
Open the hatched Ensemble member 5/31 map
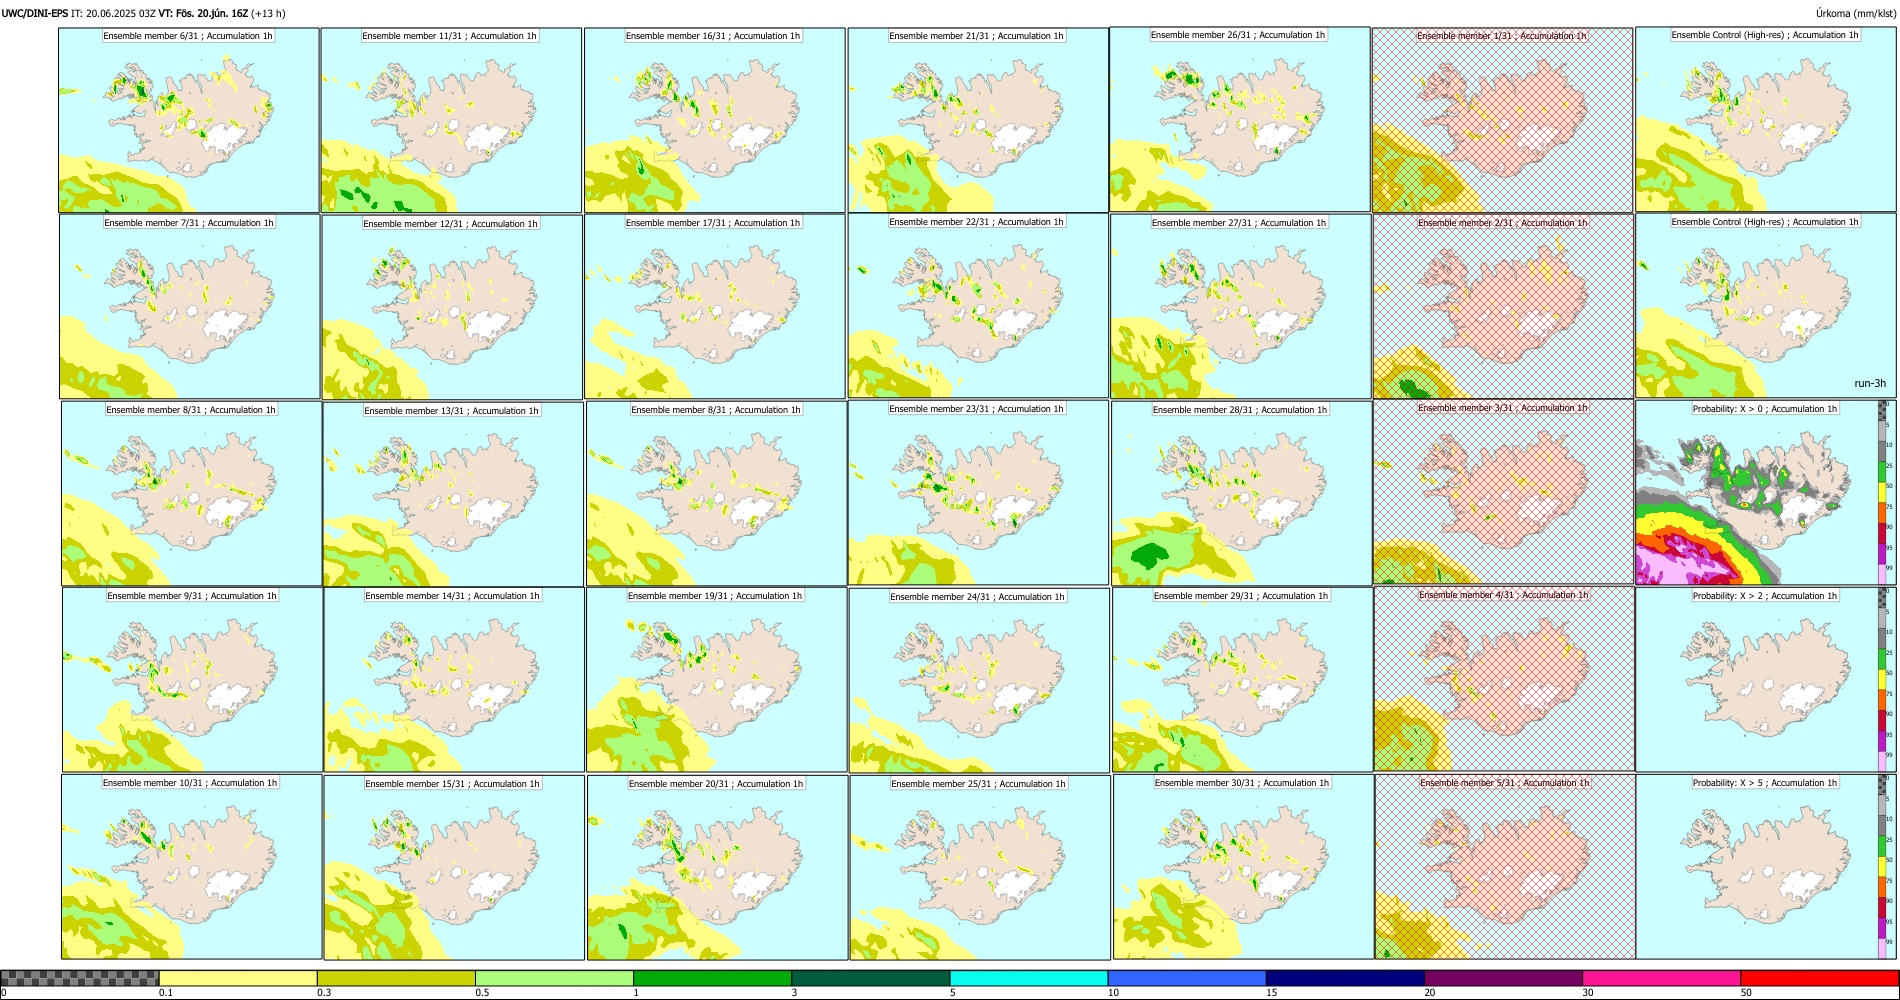1506,867
